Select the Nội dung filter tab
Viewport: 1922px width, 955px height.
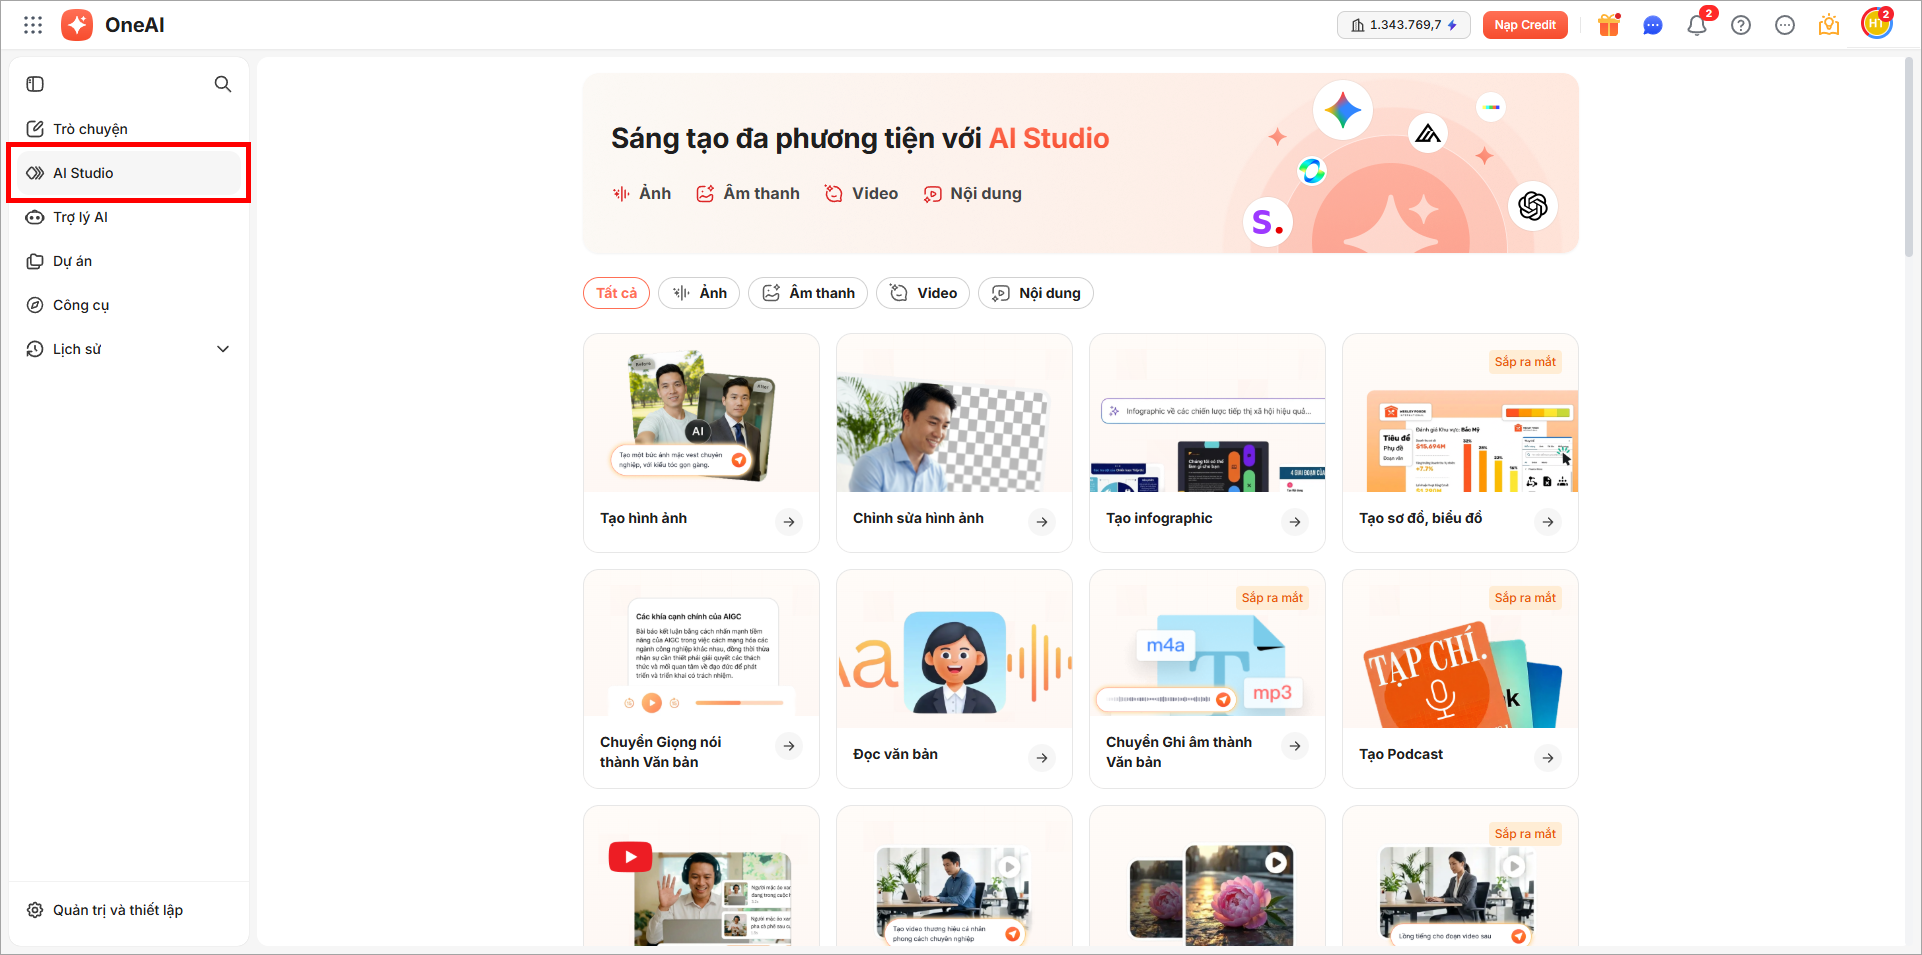coord(1036,293)
